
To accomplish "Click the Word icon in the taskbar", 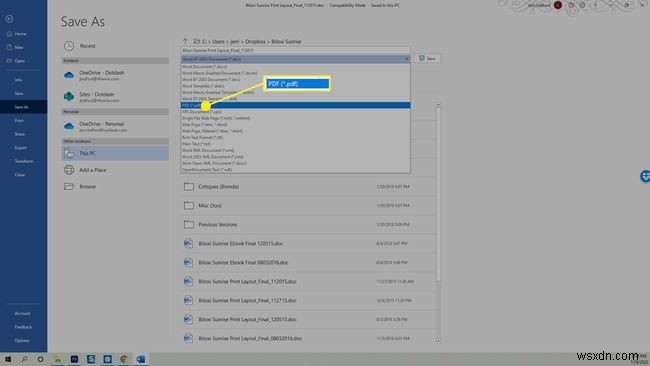I will [x=141, y=359].
